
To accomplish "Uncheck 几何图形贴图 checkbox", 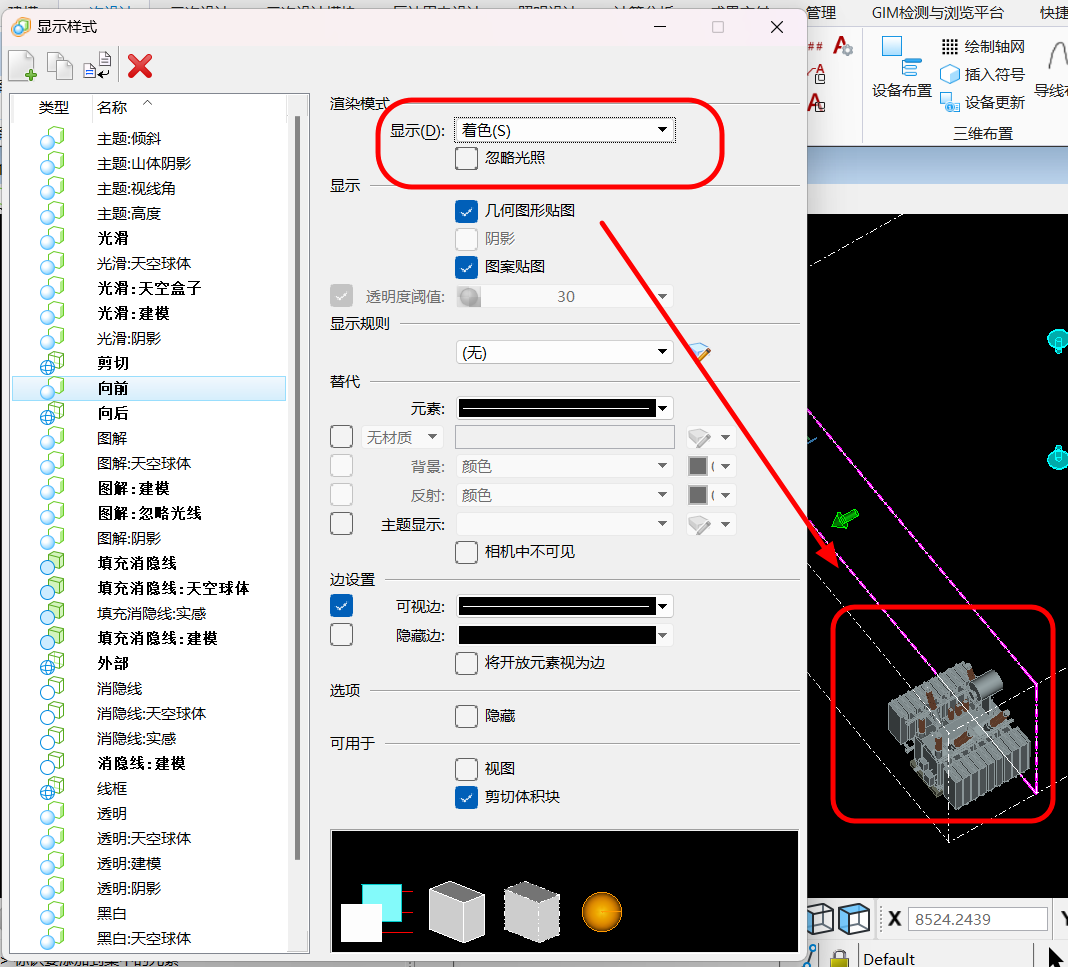I will click(466, 211).
